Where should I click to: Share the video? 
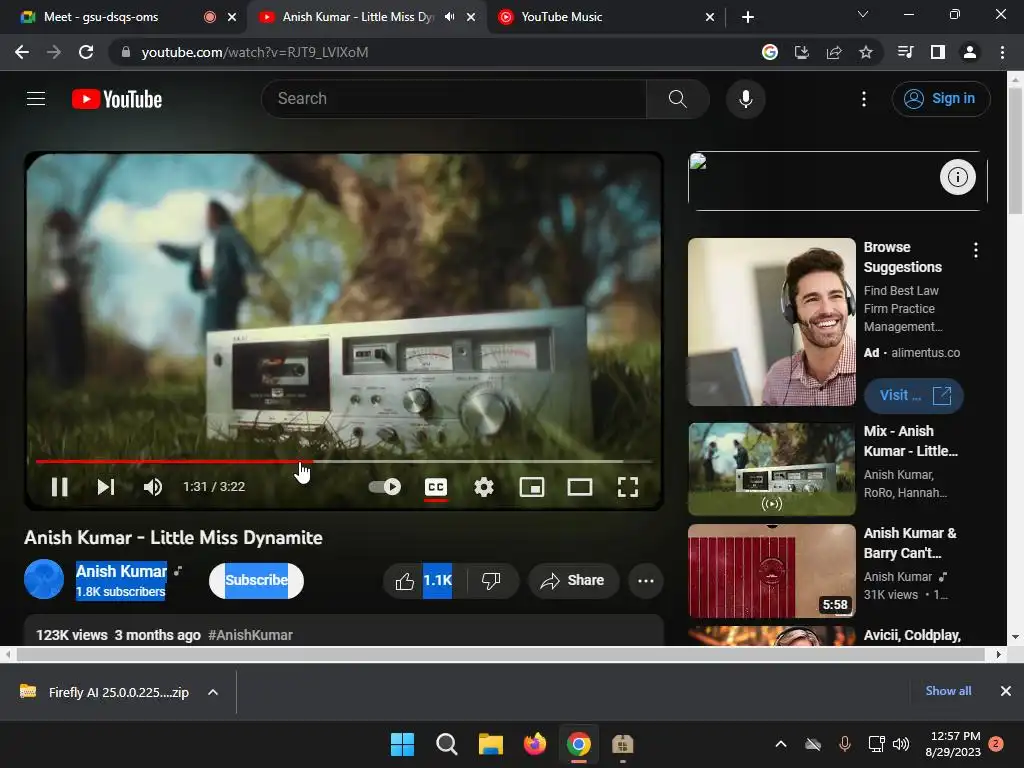tap(573, 581)
